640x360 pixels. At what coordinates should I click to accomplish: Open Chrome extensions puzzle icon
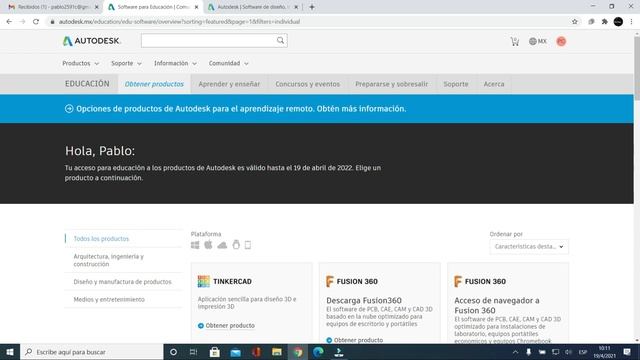coord(604,22)
